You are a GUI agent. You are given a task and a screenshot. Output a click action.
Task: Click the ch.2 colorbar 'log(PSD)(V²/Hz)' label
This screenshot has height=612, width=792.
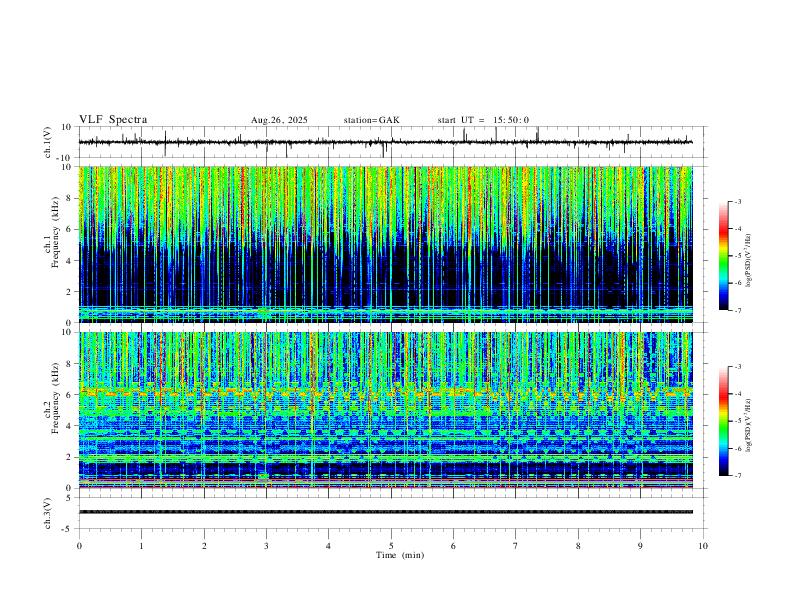[749, 425]
